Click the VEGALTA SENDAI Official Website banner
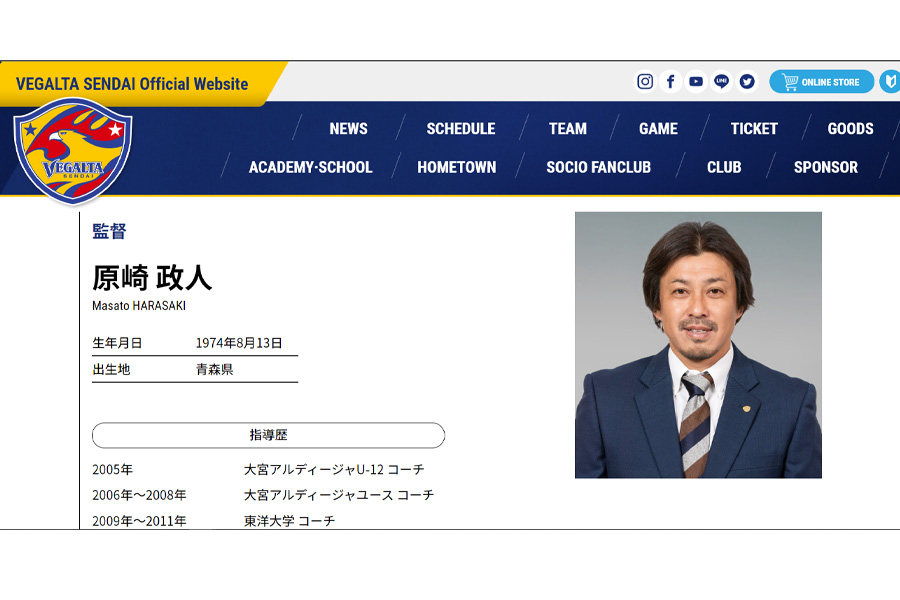 pyautogui.click(x=132, y=84)
